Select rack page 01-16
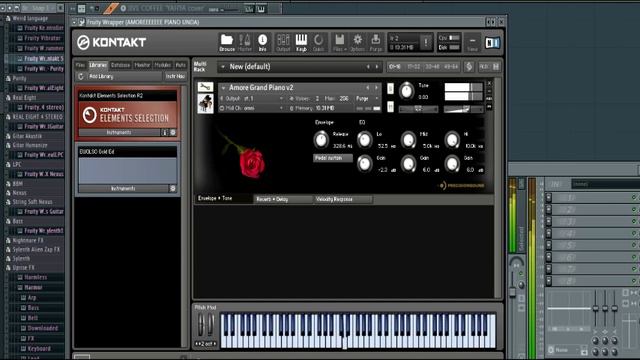This screenshot has width=640, height=360. 395,67
